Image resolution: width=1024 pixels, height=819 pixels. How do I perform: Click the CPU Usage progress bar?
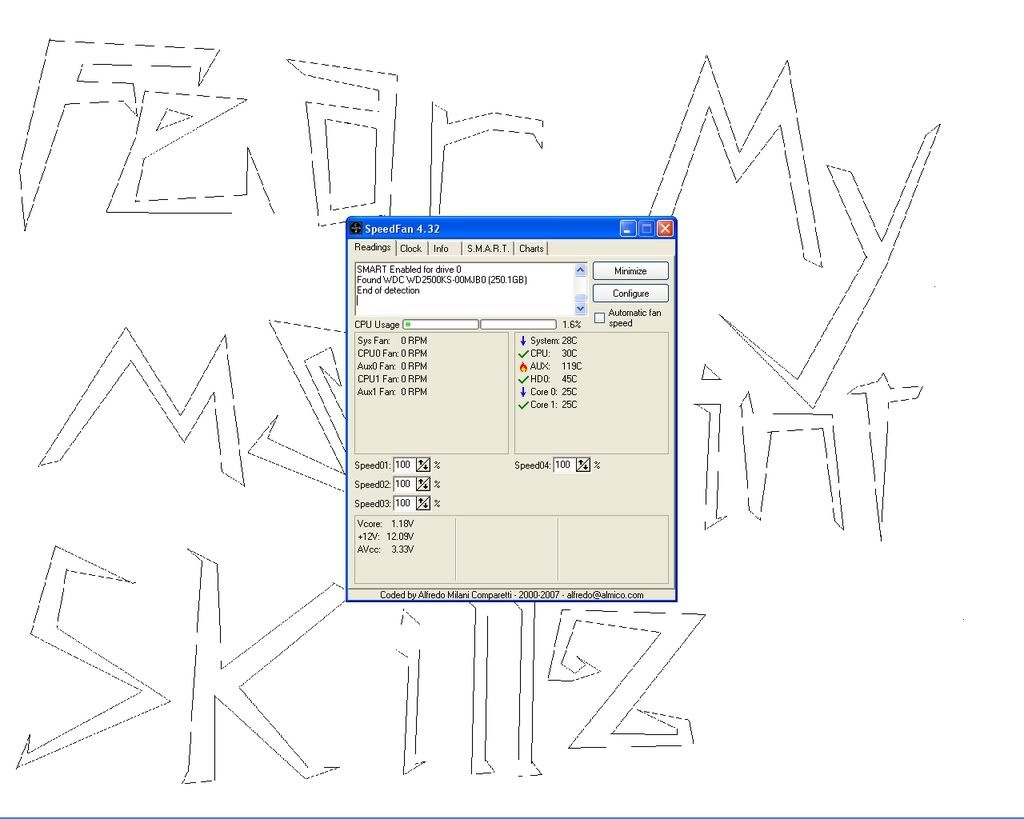click(x=440, y=325)
